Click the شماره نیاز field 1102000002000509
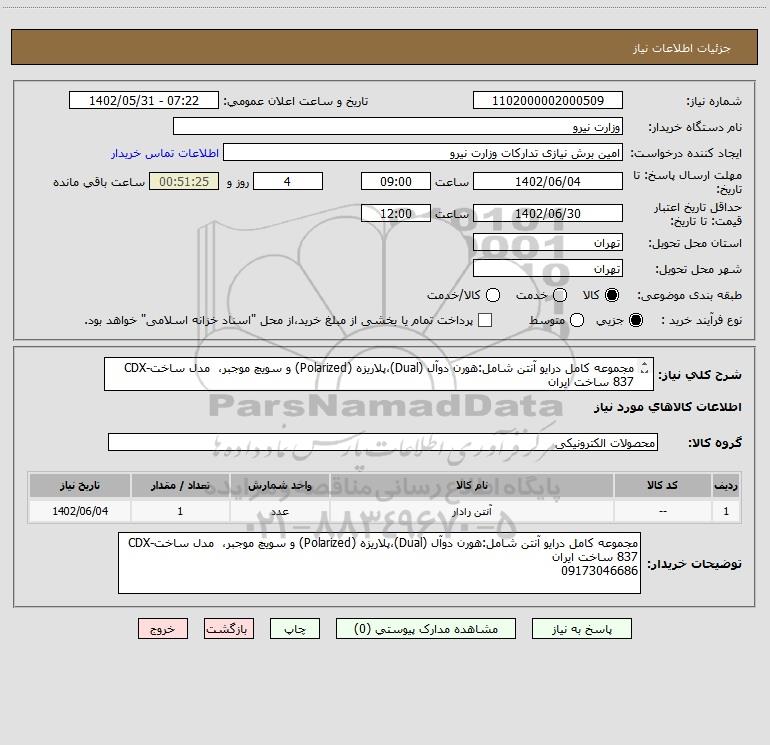 (x=548, y=100)
